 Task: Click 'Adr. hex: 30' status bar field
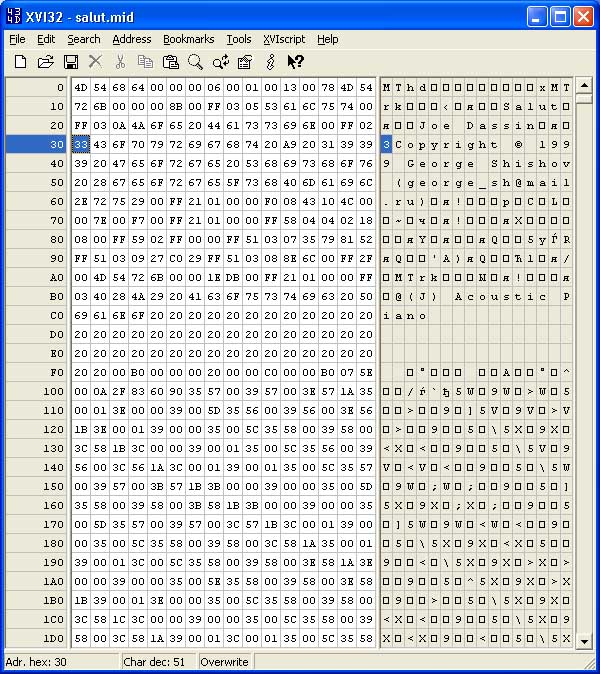point(61,662)
